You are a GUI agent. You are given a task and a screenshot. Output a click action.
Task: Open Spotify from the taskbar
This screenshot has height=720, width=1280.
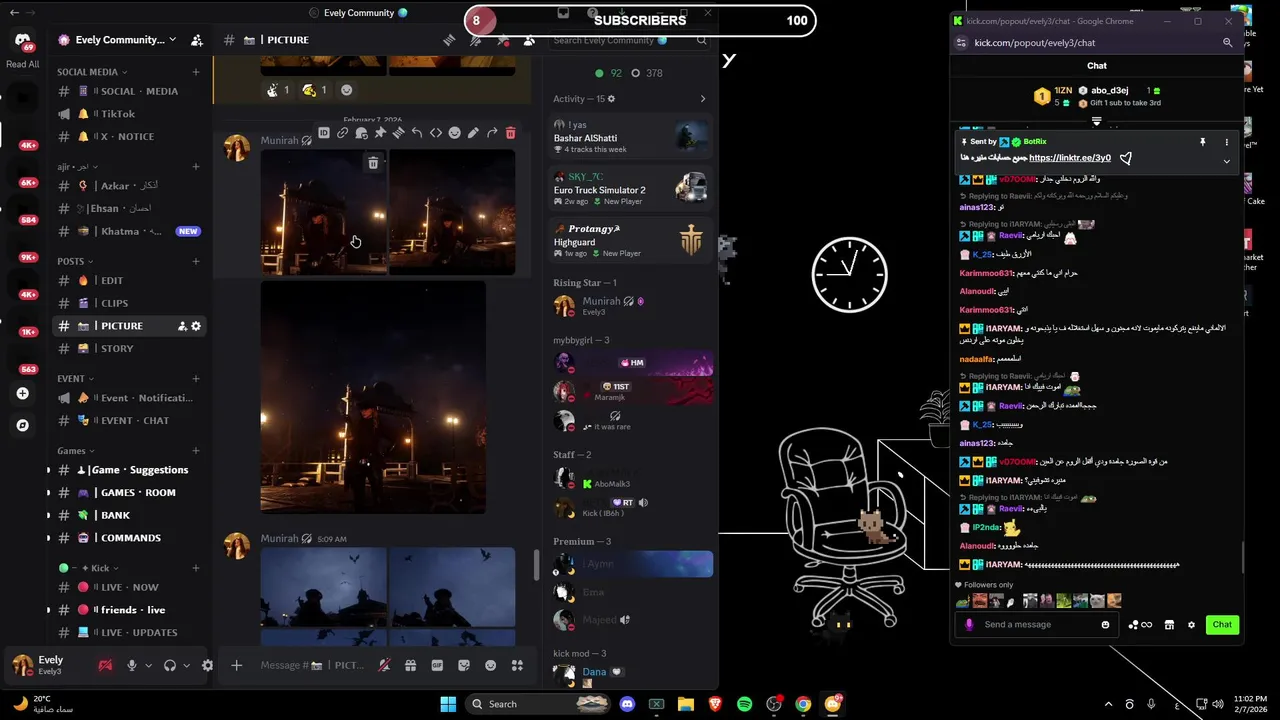pos(744,704)
